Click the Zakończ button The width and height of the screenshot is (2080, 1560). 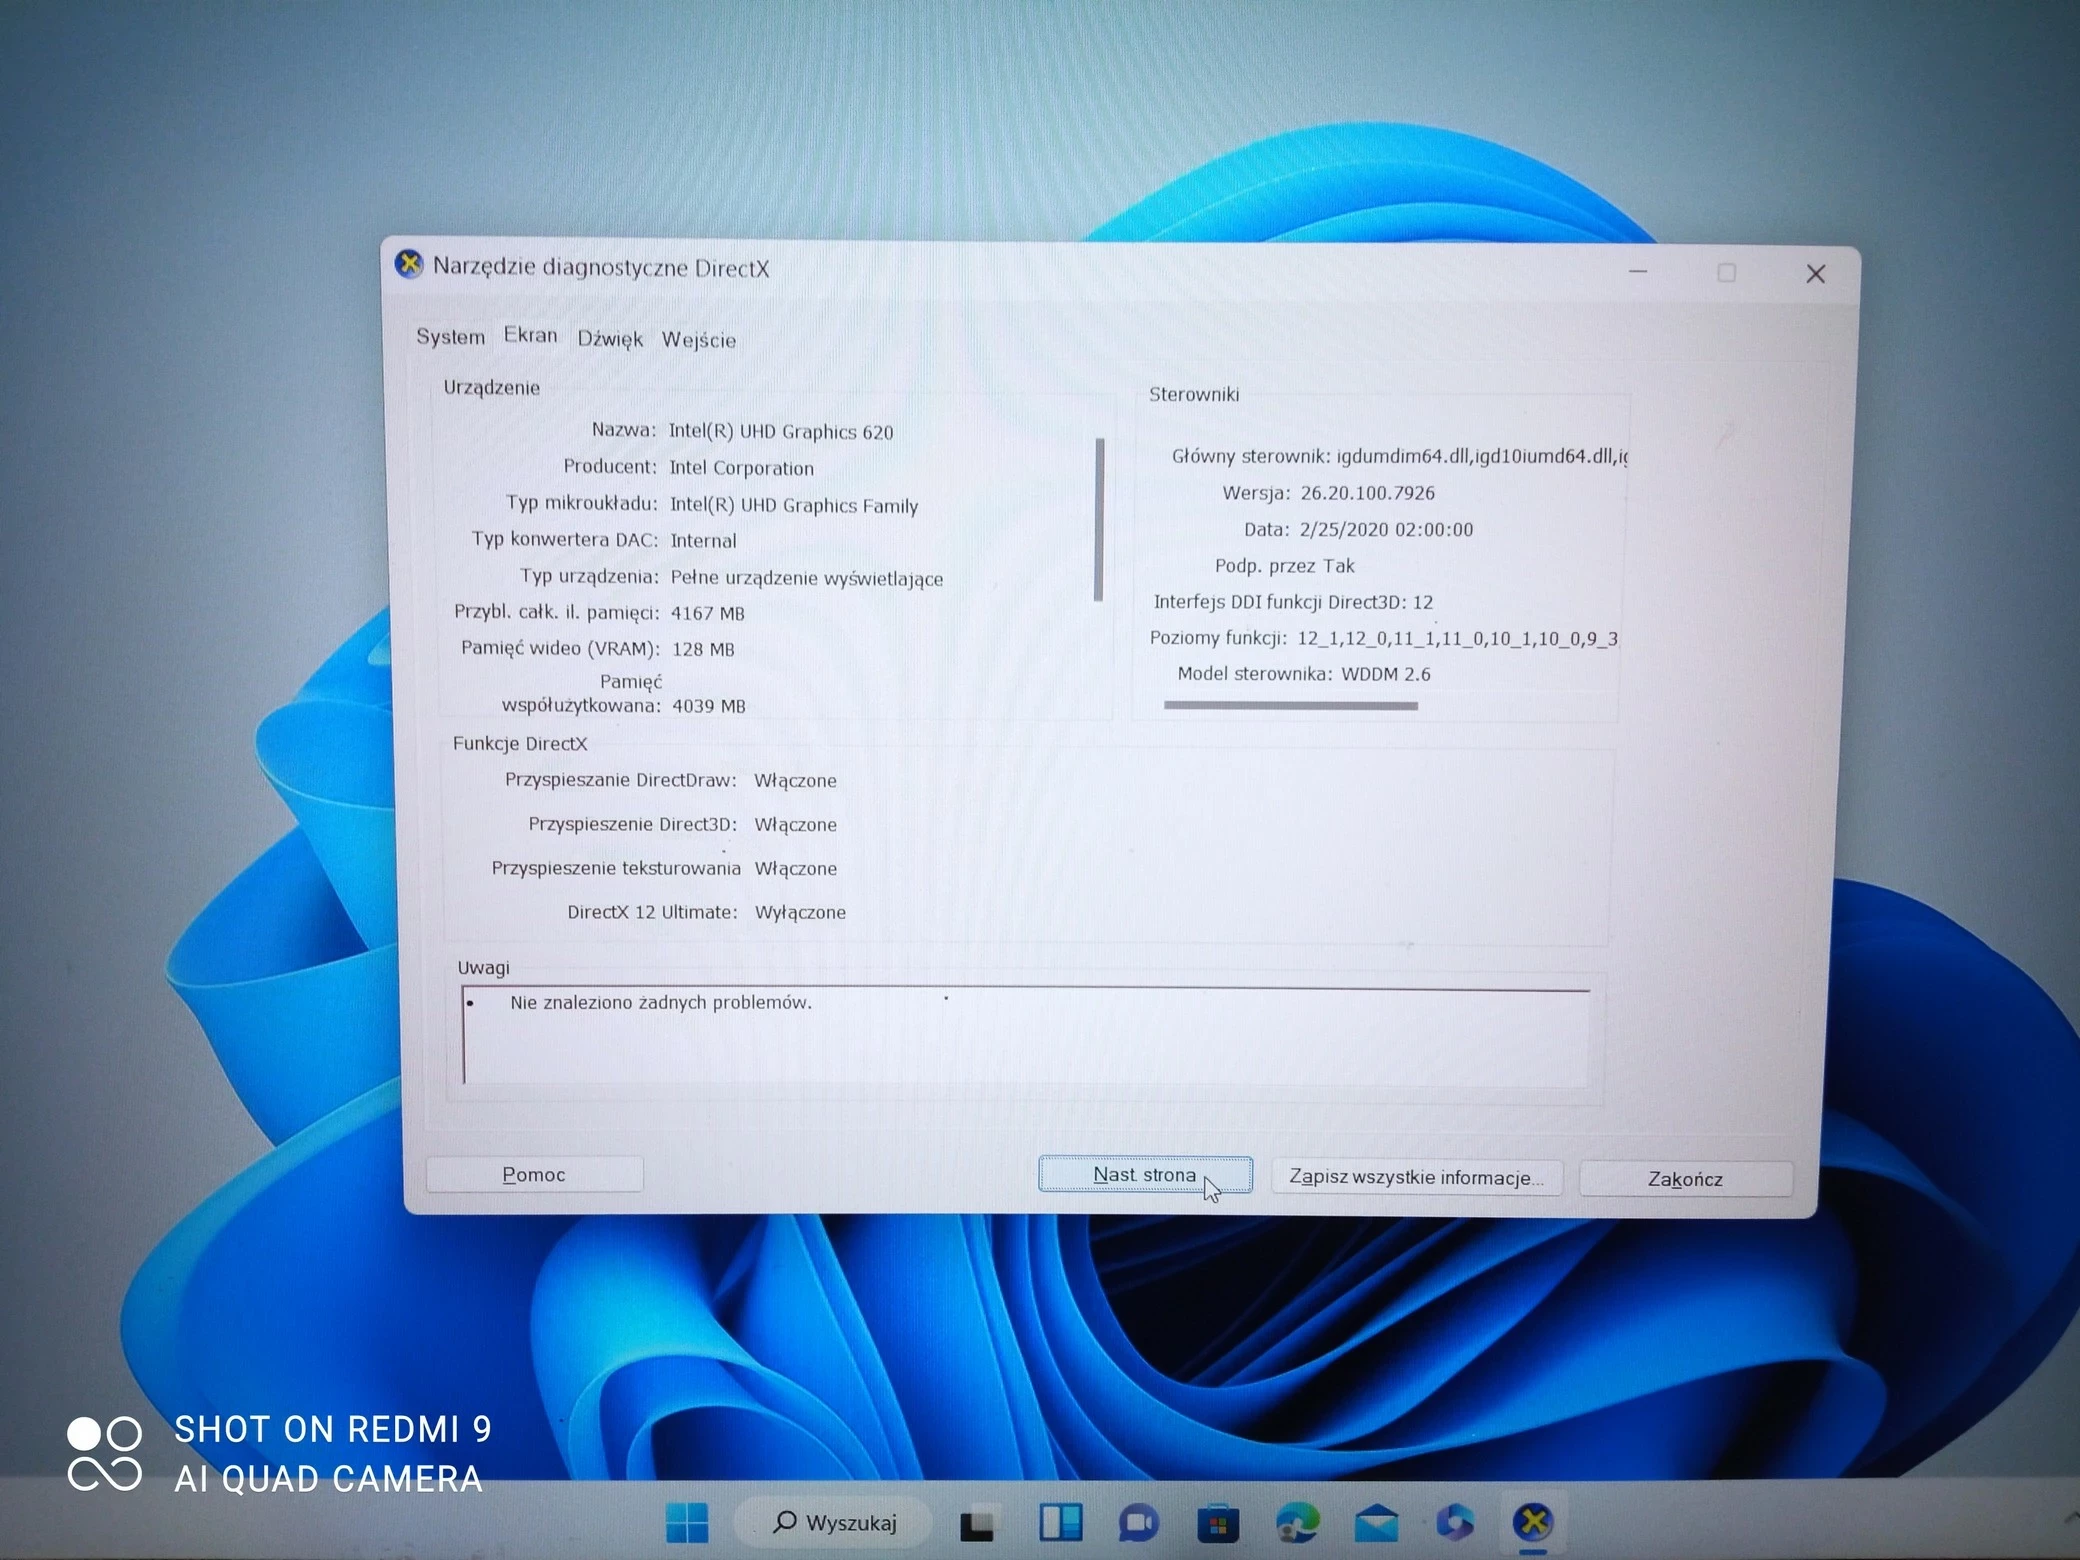point(1685,1179)
